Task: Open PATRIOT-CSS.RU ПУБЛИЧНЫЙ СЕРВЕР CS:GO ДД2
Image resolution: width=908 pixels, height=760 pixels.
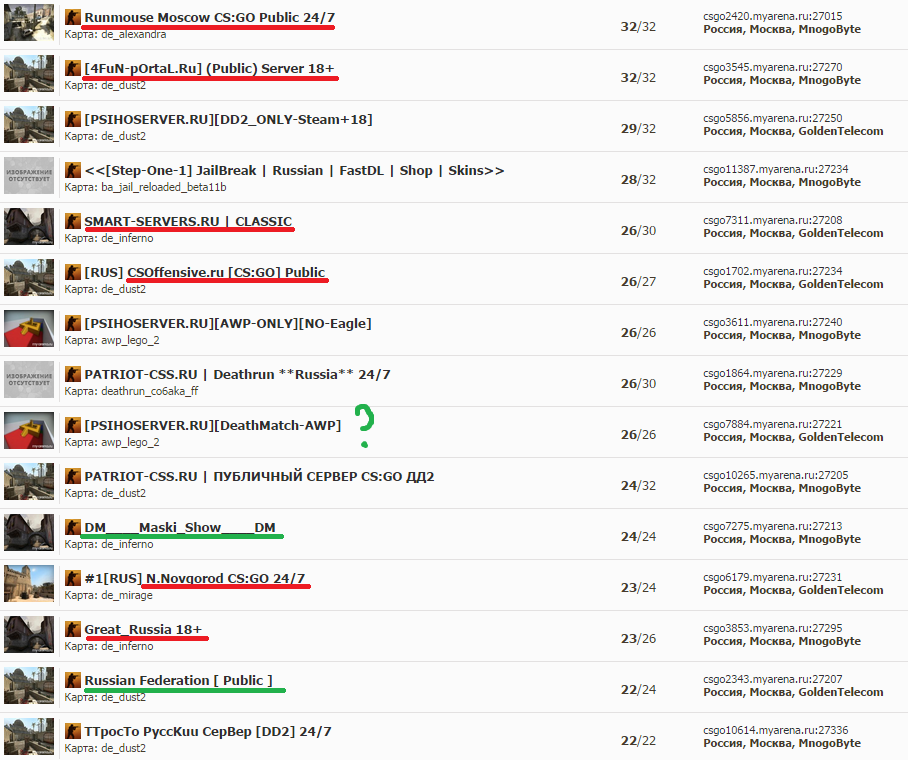Action: pos(259,476)
